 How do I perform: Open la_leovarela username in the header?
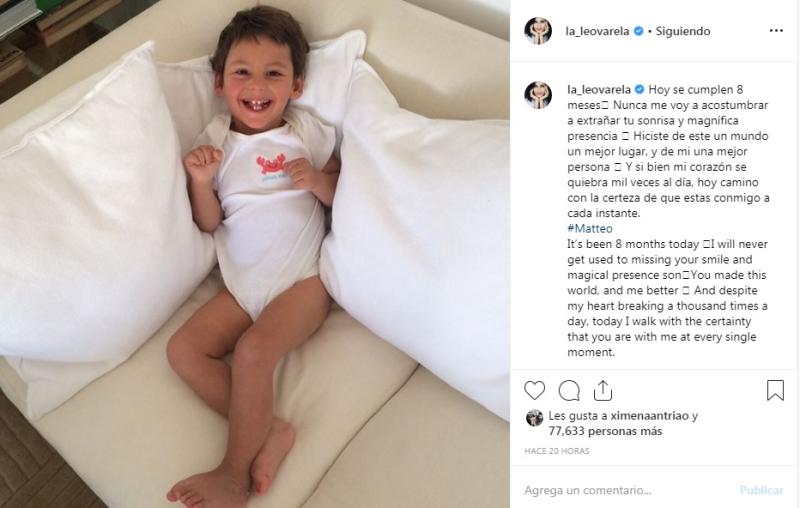597,31
